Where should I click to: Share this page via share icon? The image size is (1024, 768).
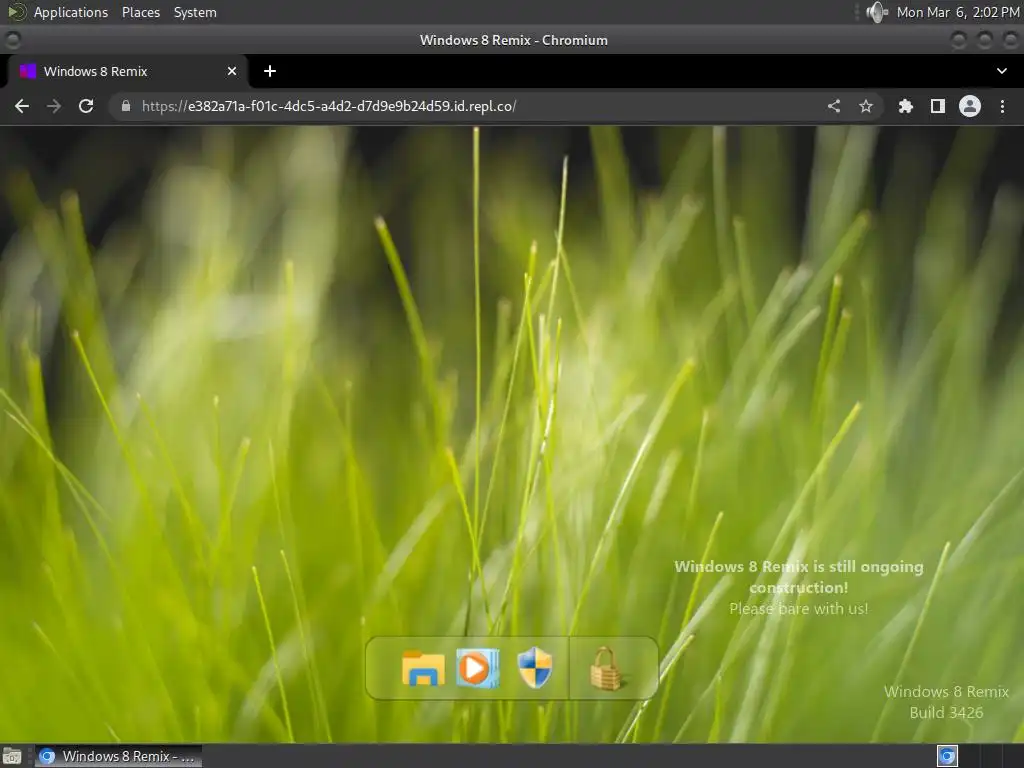tap(834, 106)
